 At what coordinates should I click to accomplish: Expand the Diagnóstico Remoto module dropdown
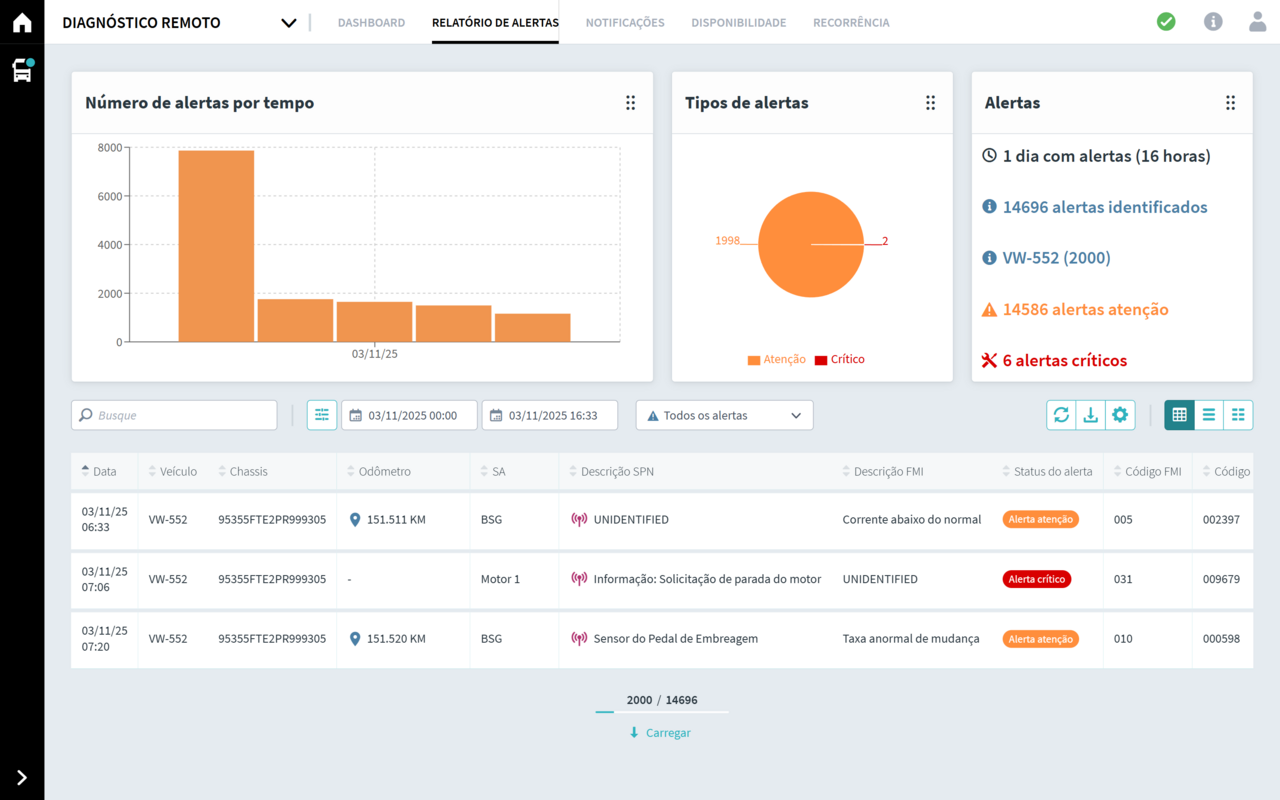click(289, 23)
